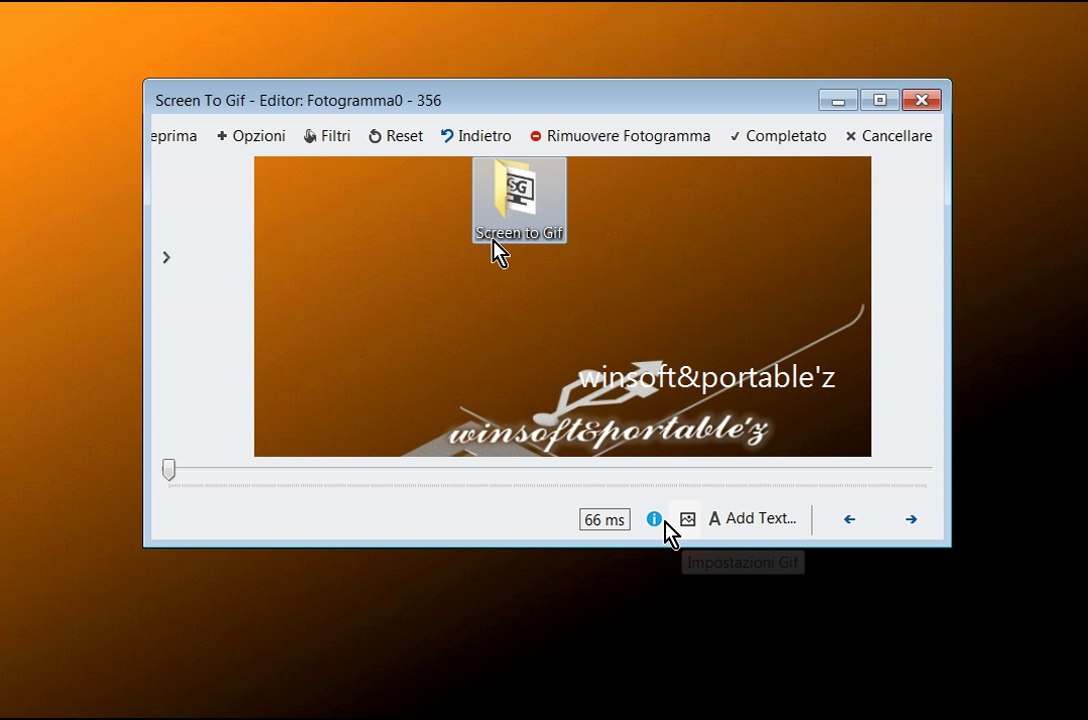Click the Reset button

(x=396, y=136)
